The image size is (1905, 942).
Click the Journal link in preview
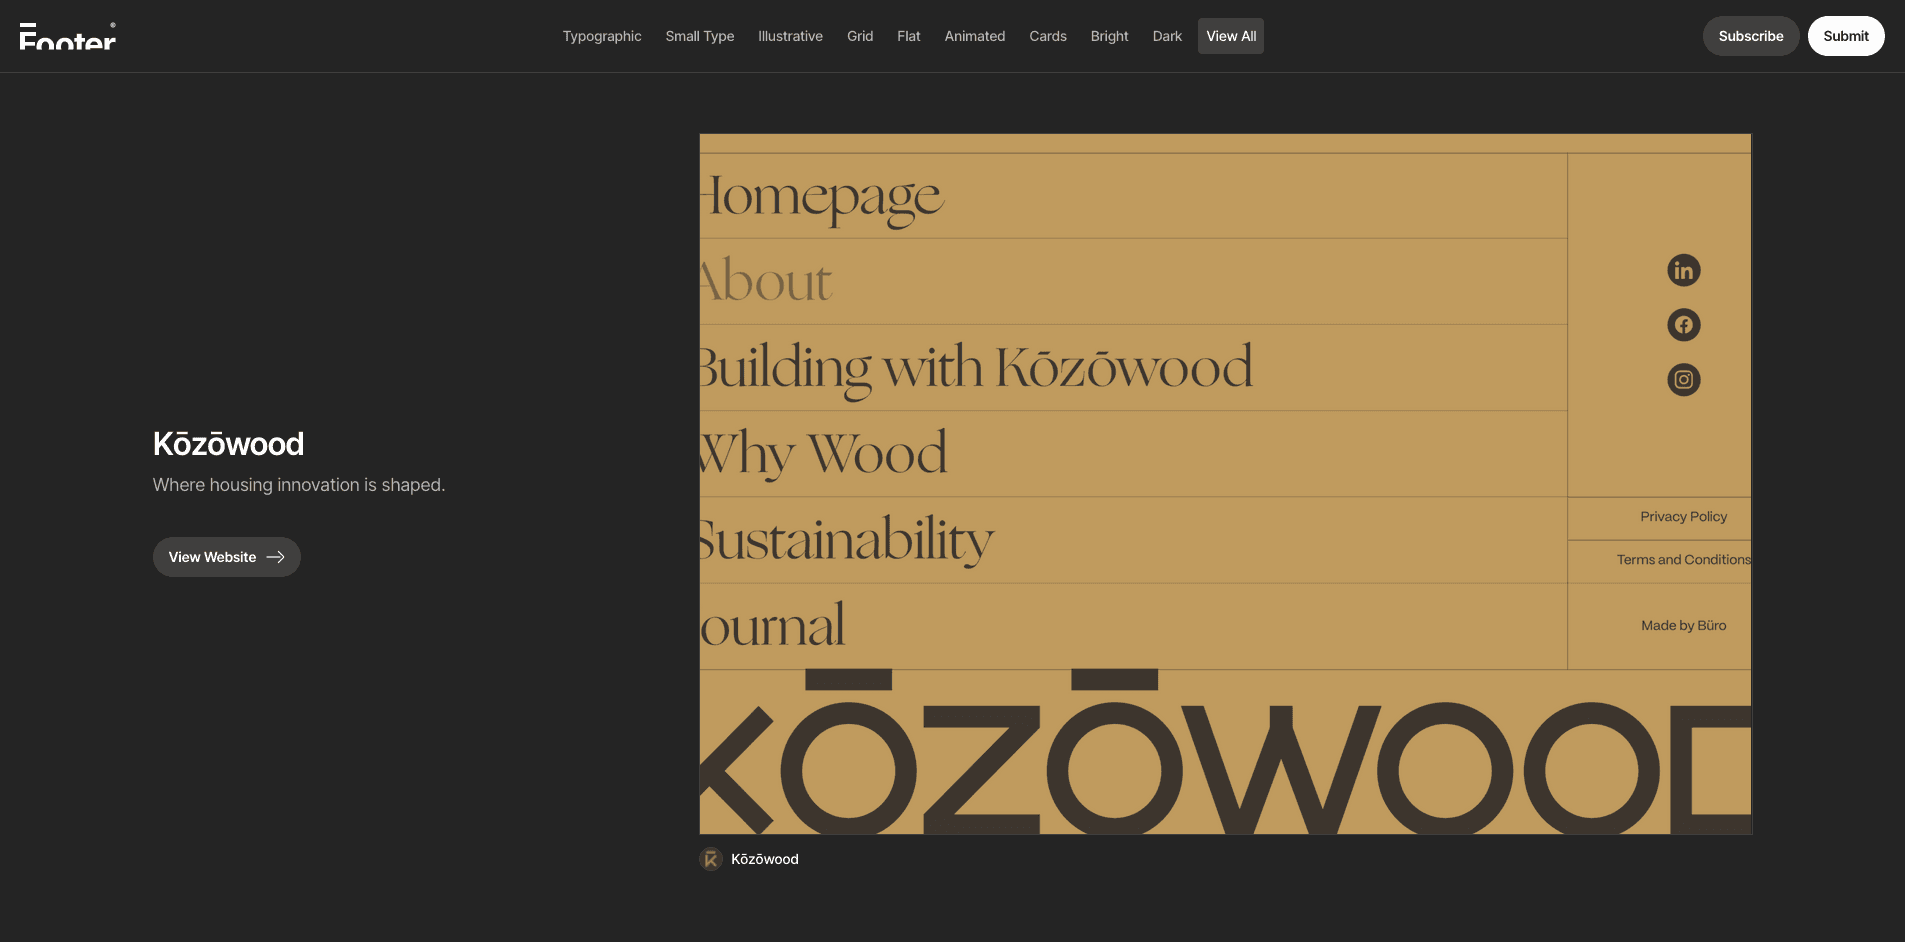[x=773, y=626]
